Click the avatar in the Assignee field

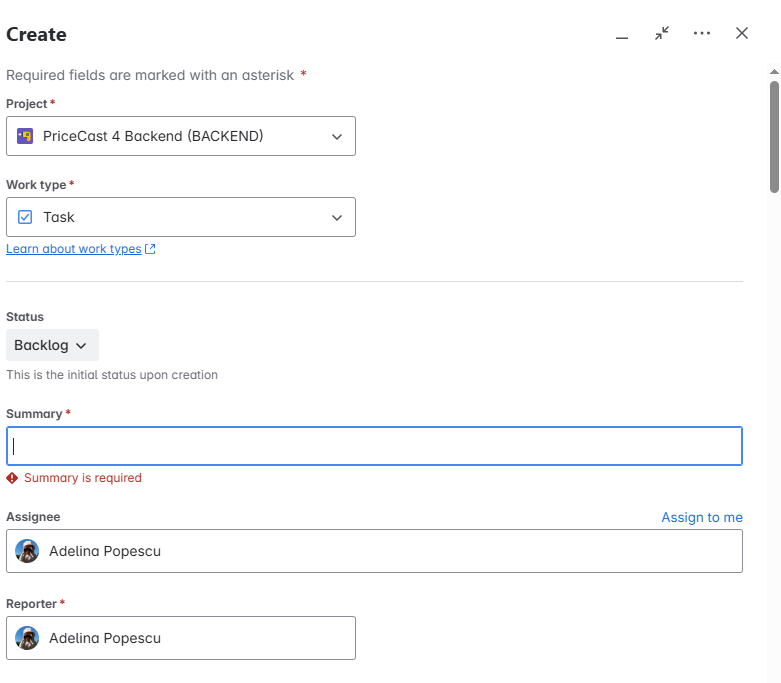pos(28,551)
